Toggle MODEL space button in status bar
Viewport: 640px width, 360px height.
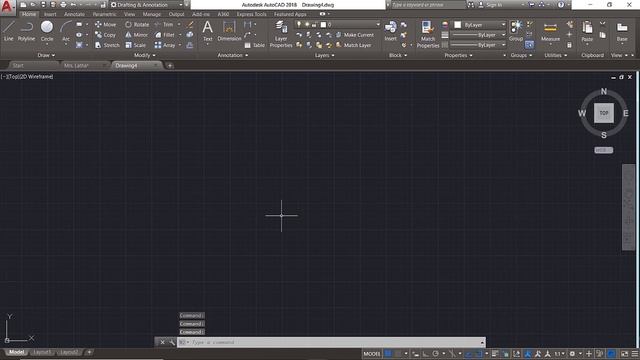[371, 354]
